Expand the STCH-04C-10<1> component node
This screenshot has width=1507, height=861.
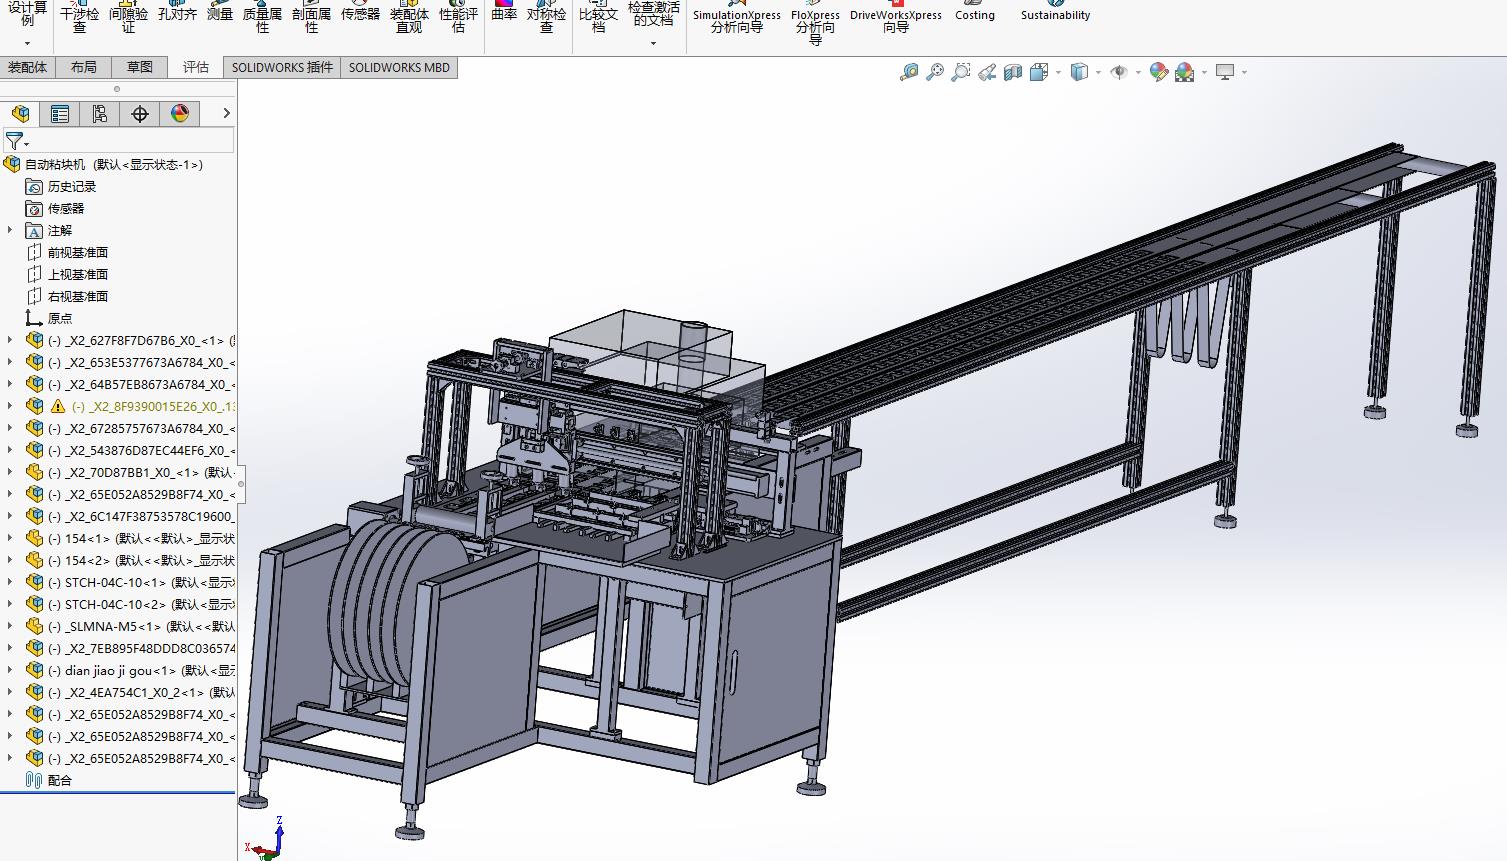pos(11,582)
